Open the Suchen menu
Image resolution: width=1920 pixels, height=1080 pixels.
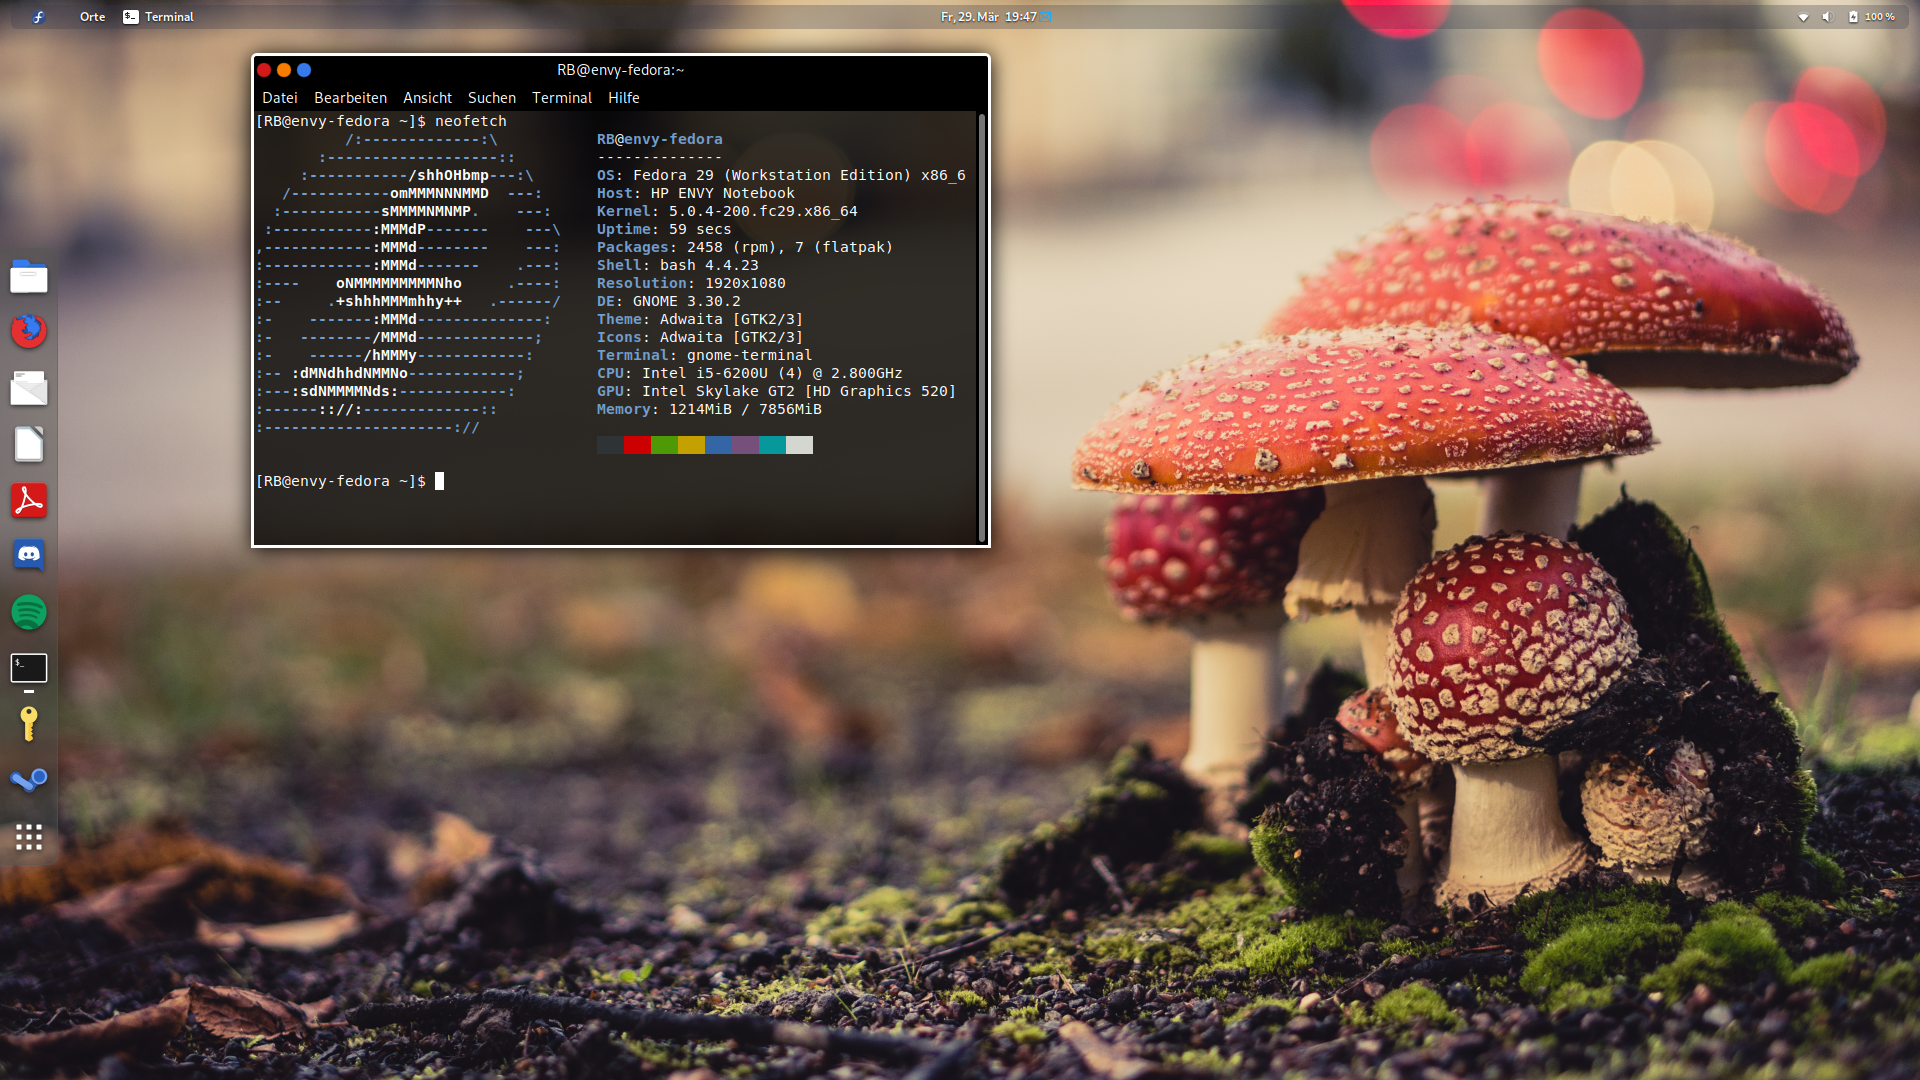tap(491, 98)
